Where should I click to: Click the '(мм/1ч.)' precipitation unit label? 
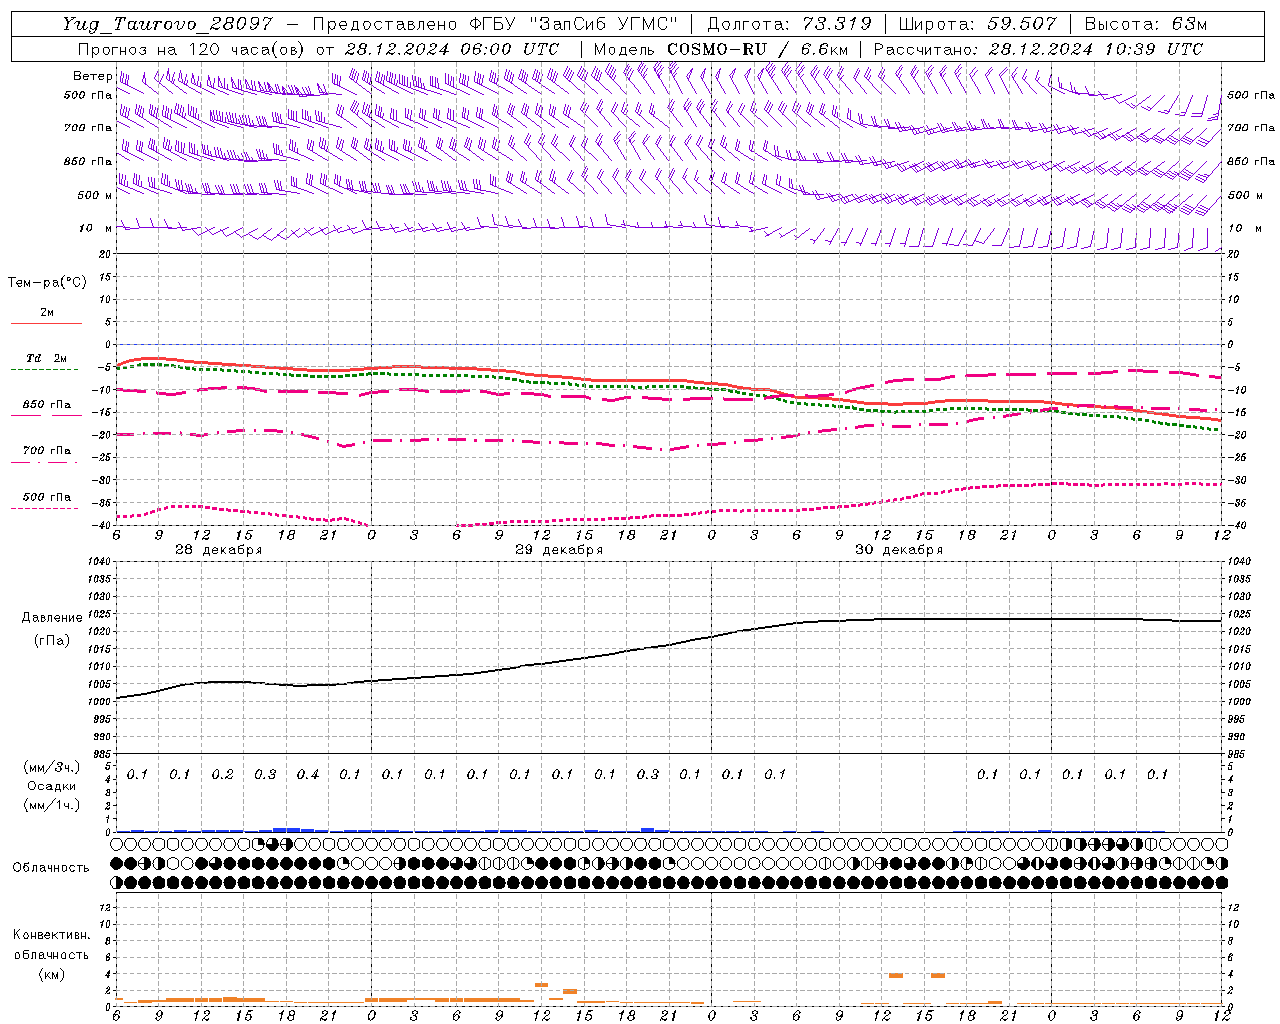click(x=52, y=805)
